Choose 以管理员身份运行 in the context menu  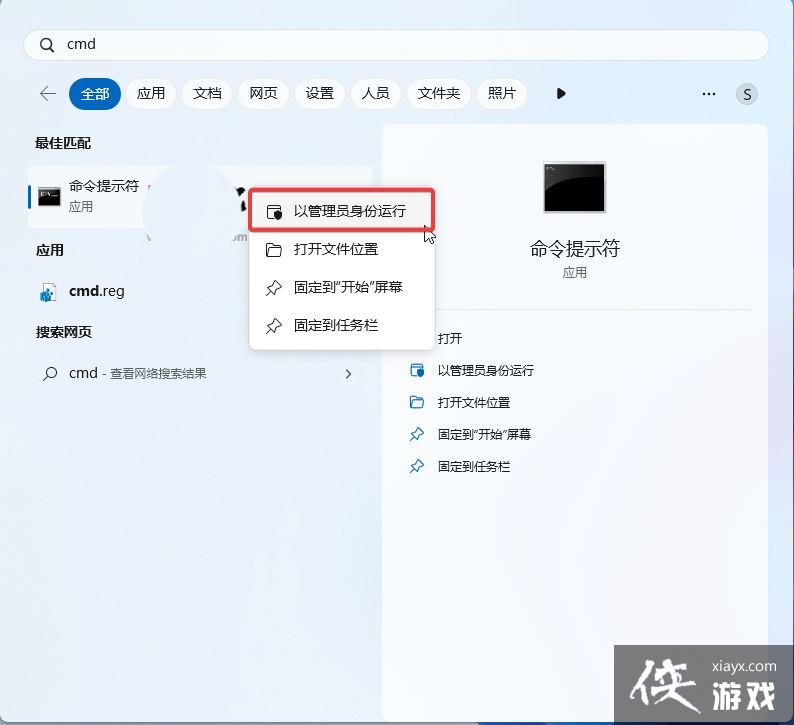tap(342, 211)
